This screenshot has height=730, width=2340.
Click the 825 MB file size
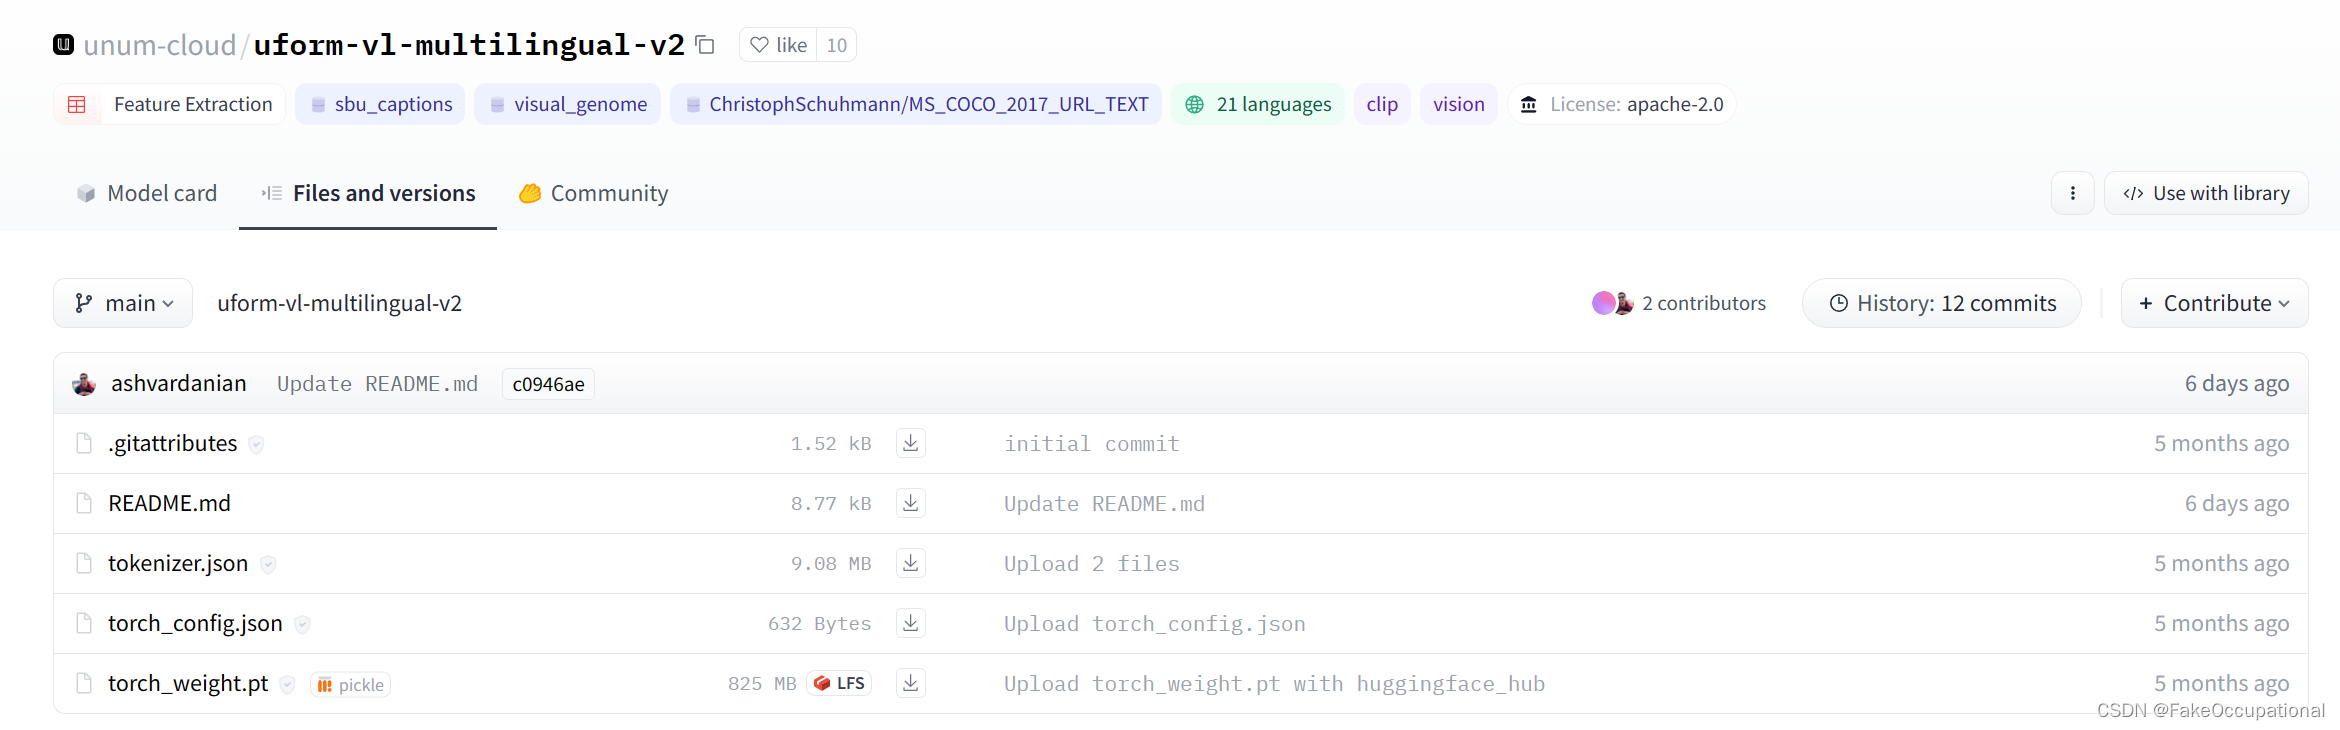click(762, 684)
